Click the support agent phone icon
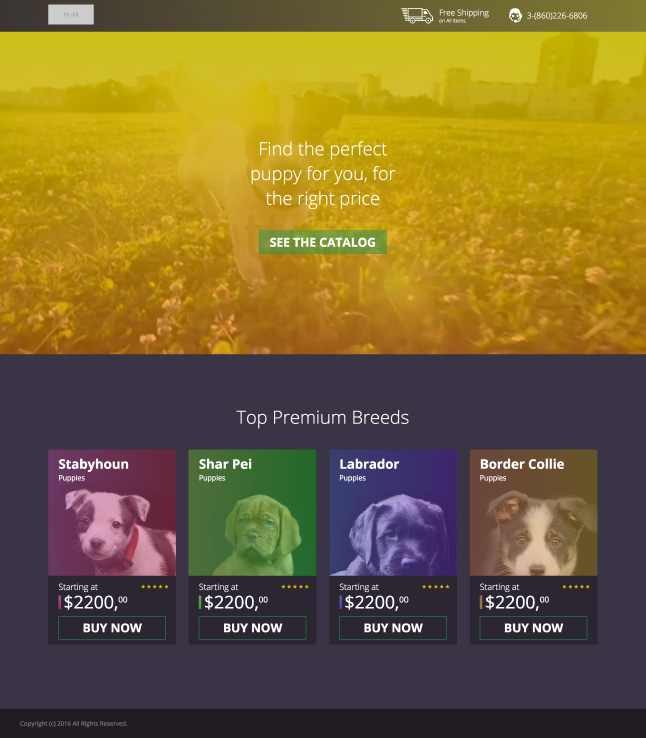Screen dimensions: 646x738 (x=515, y=16)
